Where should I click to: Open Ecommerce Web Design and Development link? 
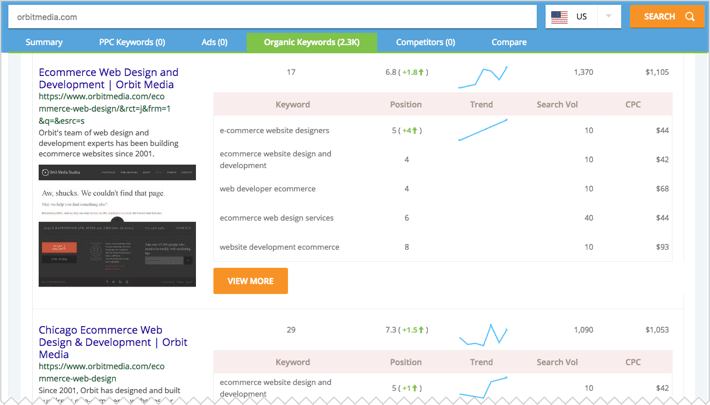[x=109, y=78]
